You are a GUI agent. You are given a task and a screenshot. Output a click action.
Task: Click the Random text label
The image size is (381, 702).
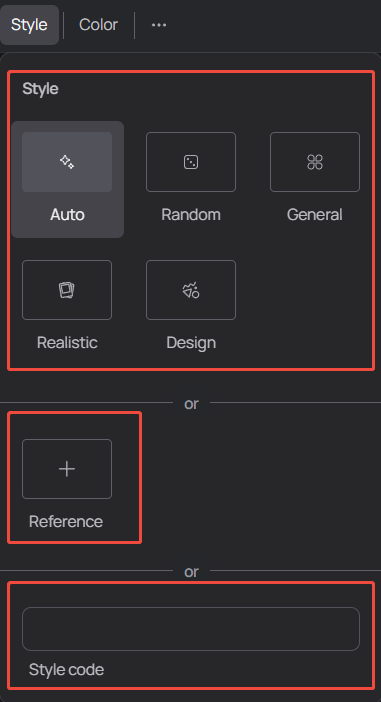coord(191,214)
